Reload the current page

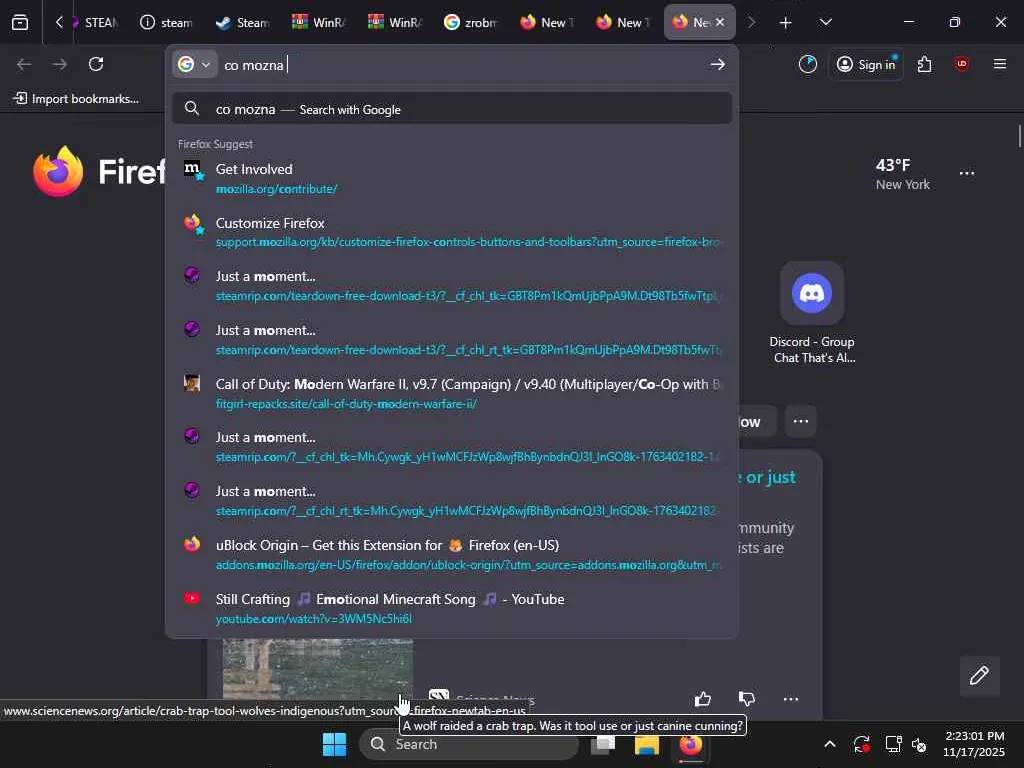[96, 64]
